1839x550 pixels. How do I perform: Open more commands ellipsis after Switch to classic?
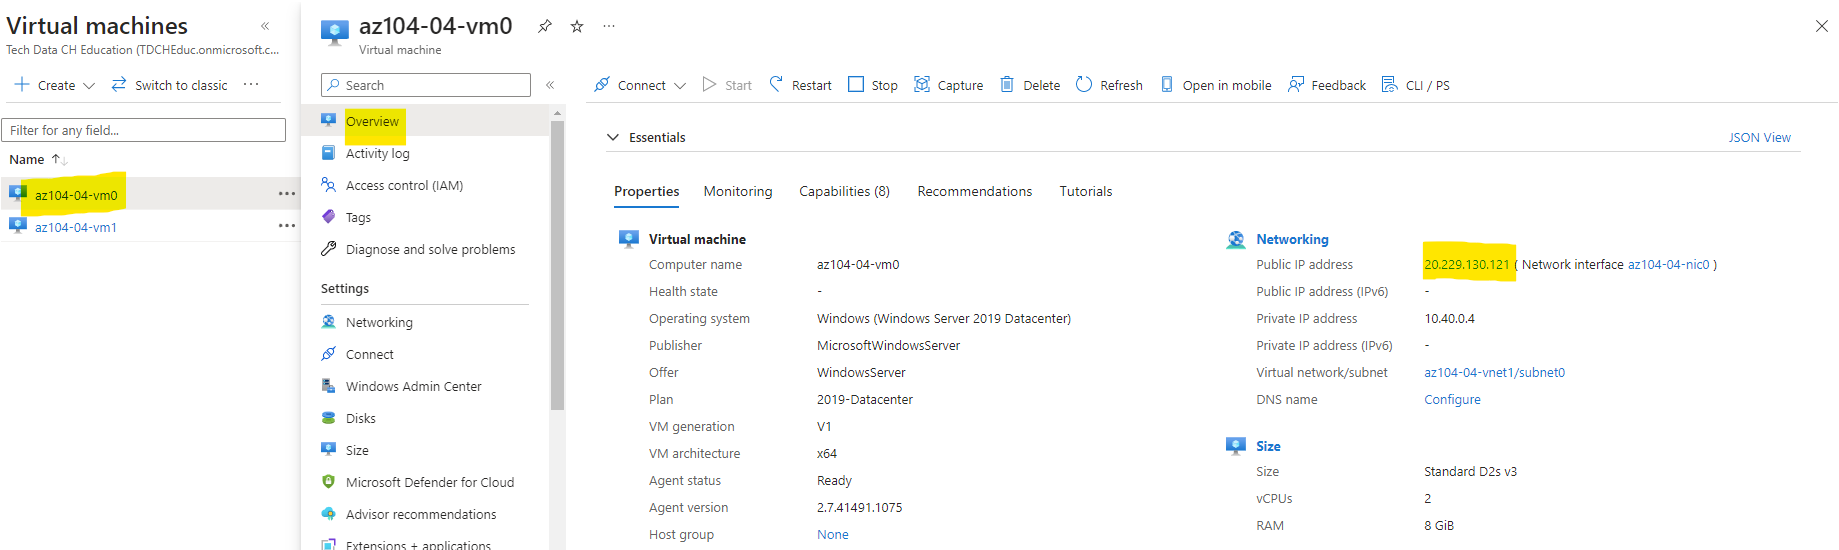click(x=251, y=85)
